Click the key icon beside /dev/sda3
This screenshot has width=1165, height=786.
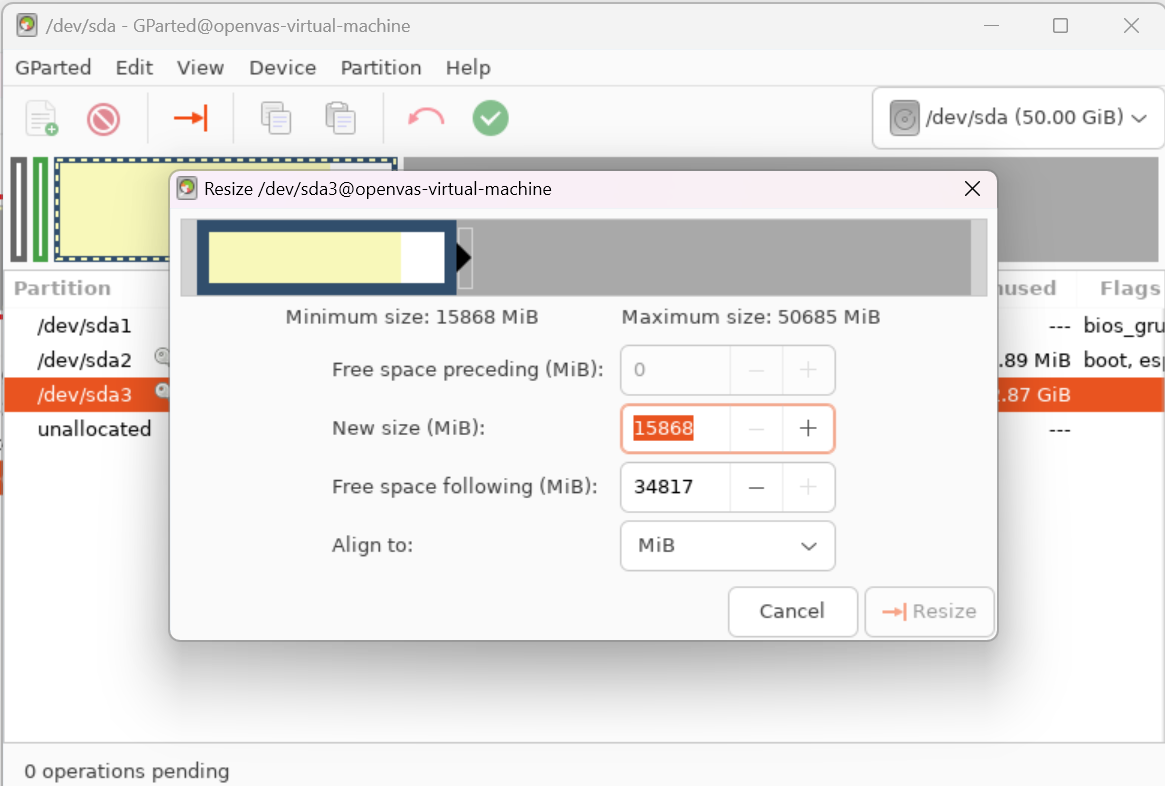pos(163,391)
